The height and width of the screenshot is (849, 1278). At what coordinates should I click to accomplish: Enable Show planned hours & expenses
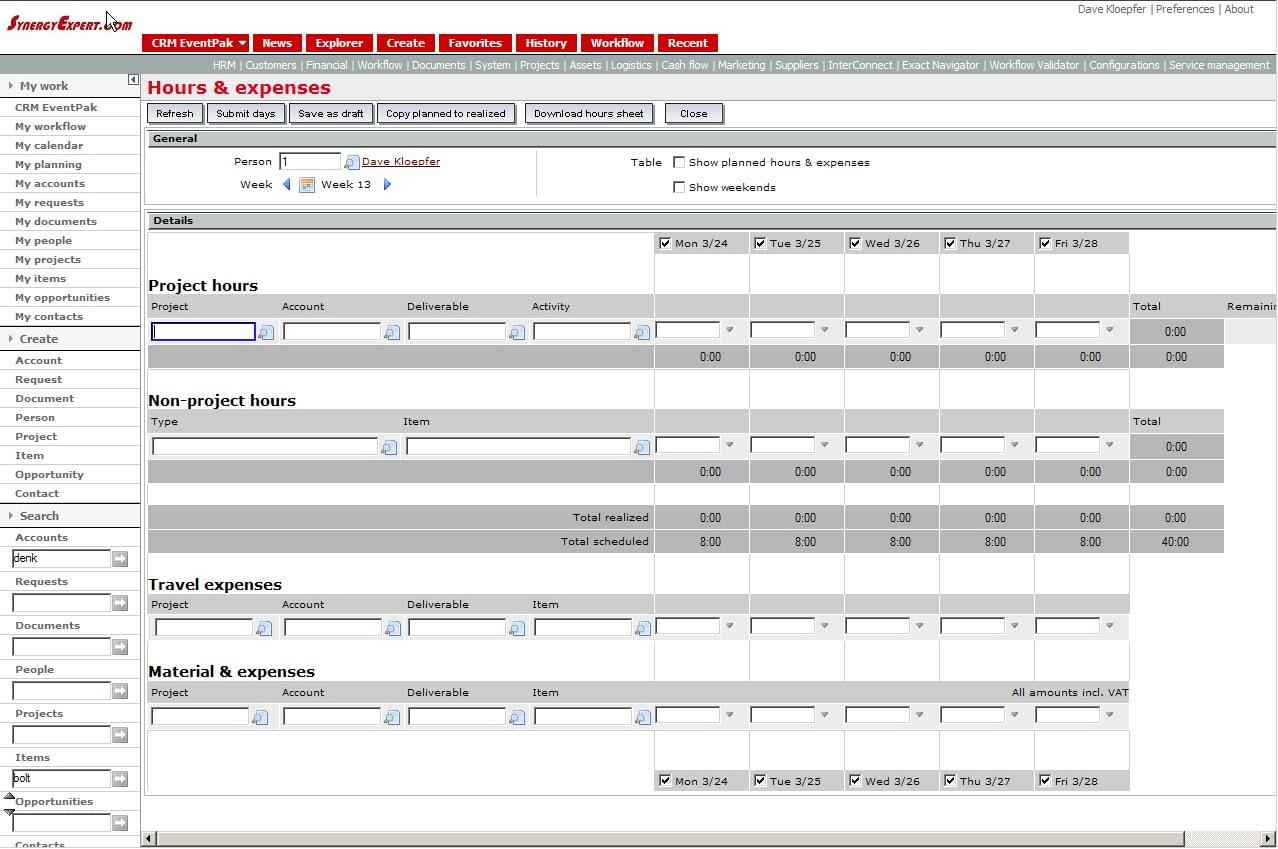click(679, 162)
